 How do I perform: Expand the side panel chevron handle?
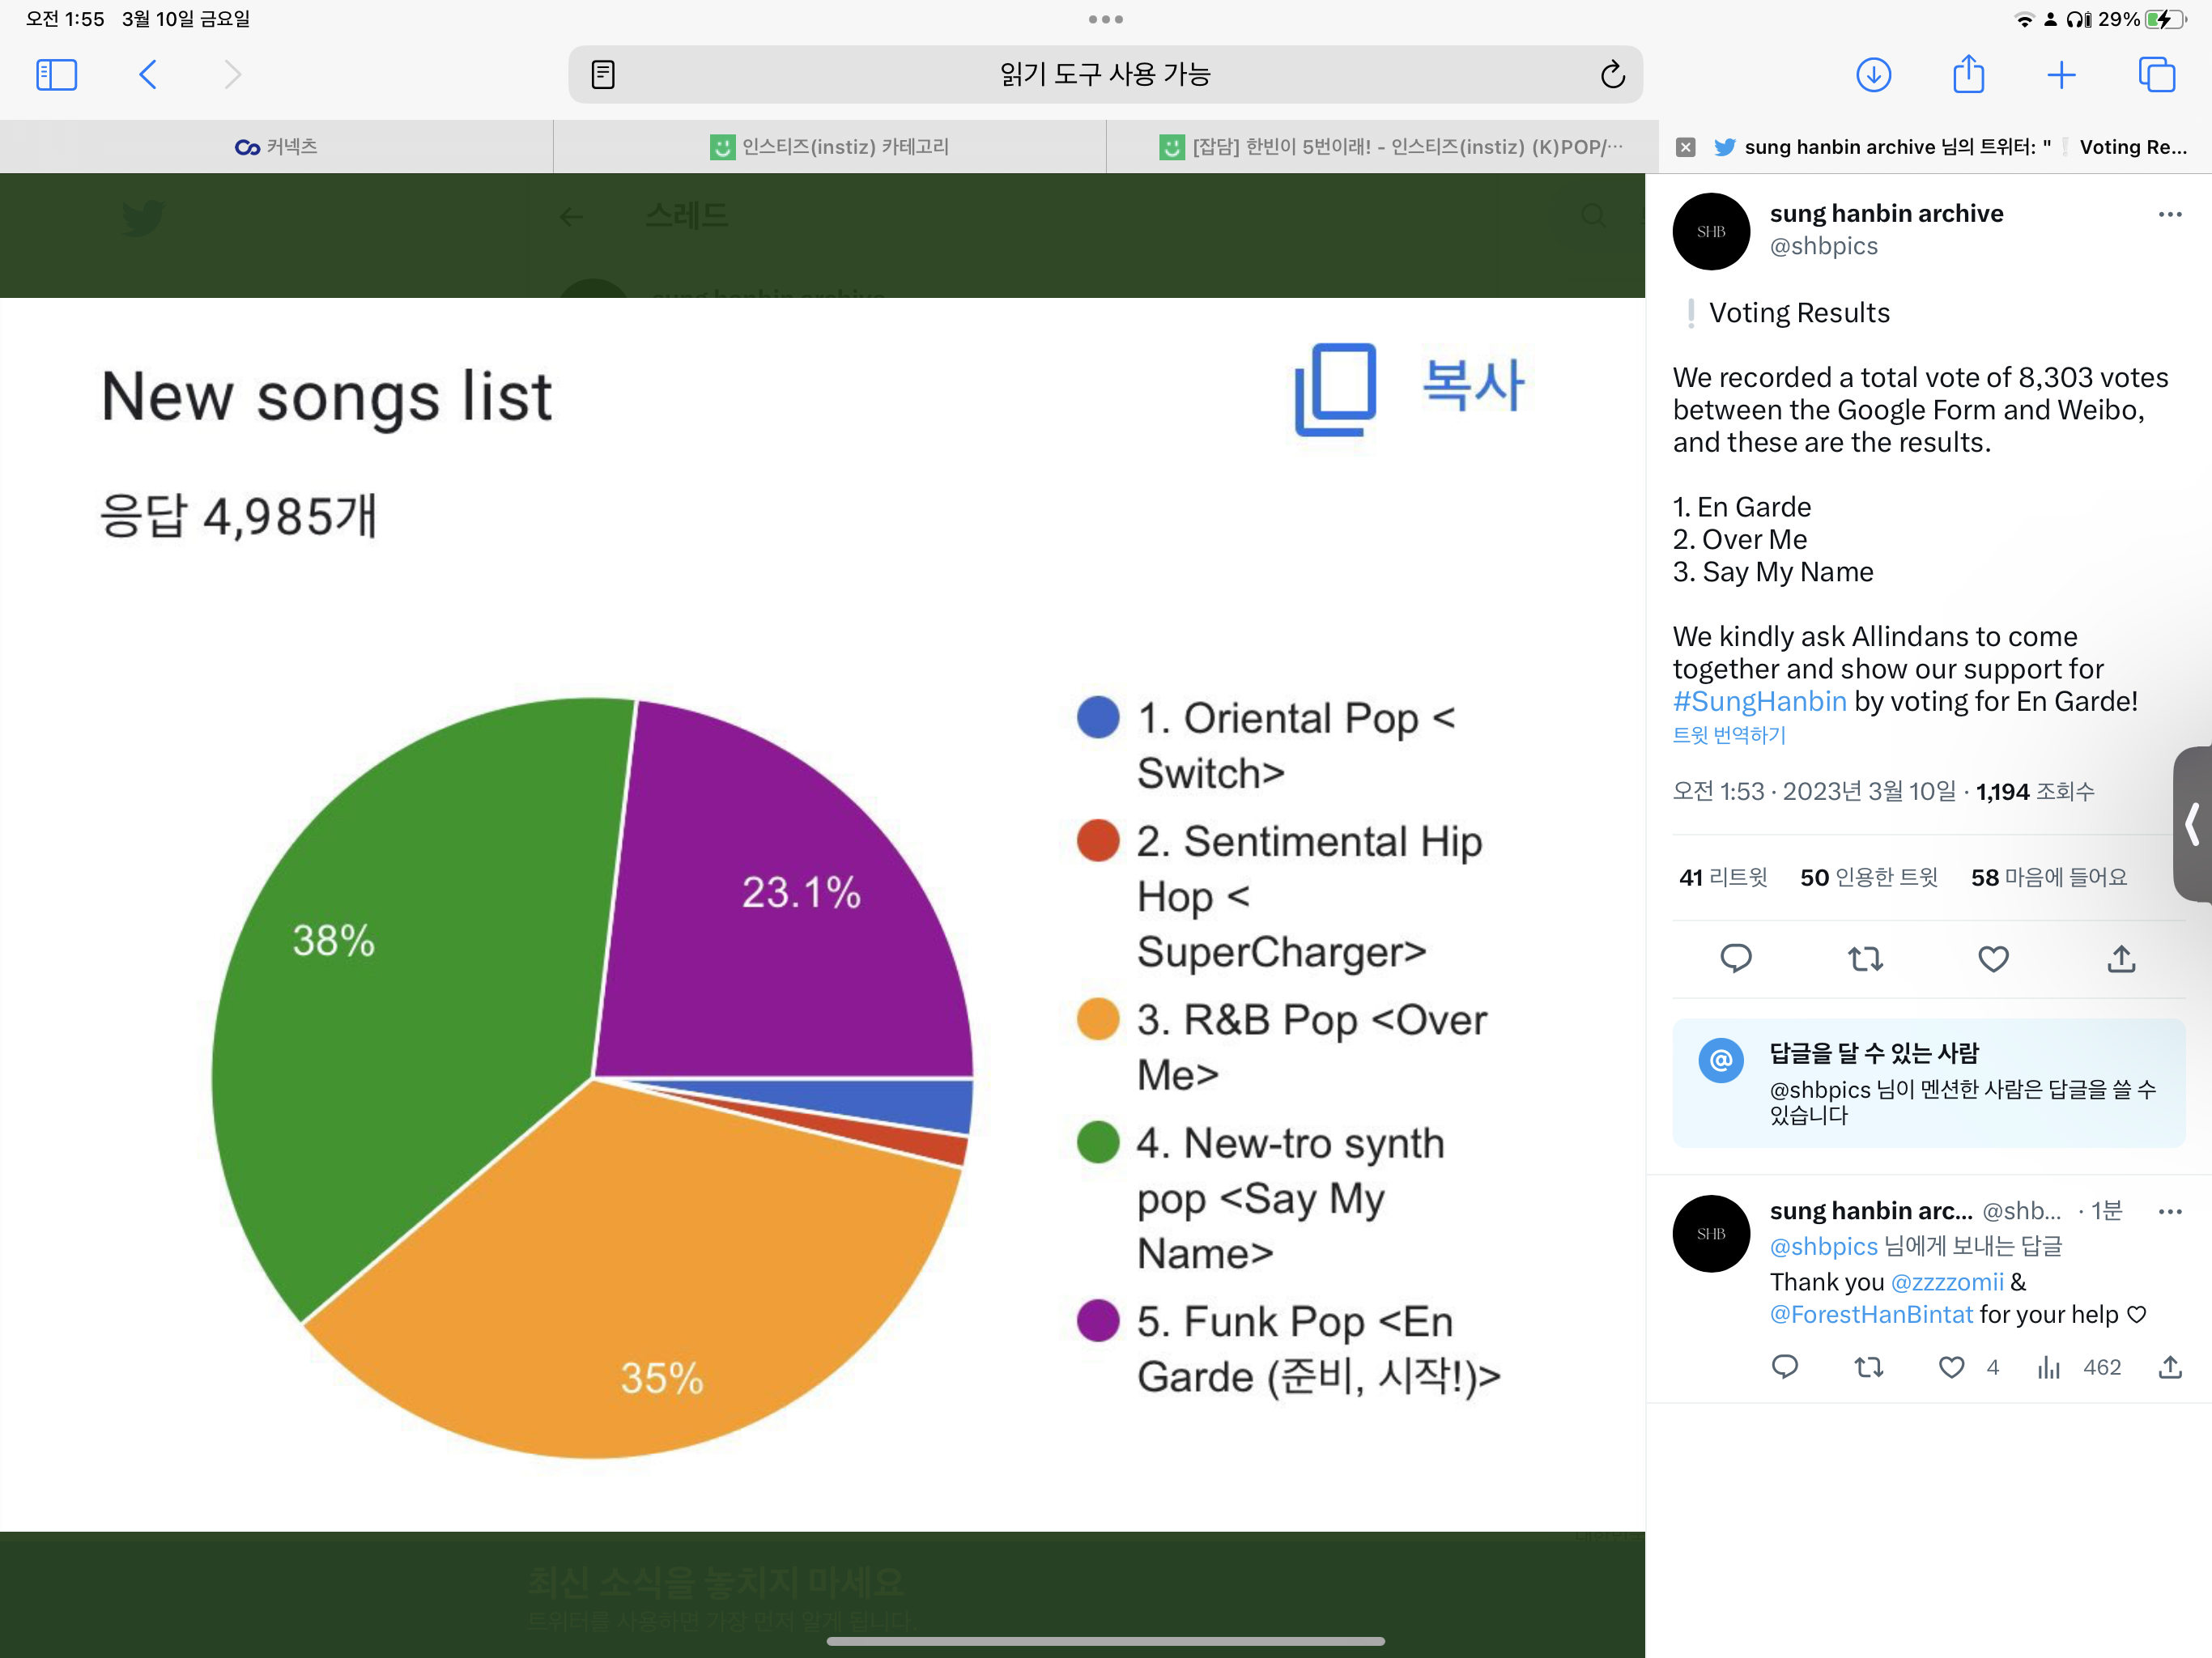coord(2193,824)
